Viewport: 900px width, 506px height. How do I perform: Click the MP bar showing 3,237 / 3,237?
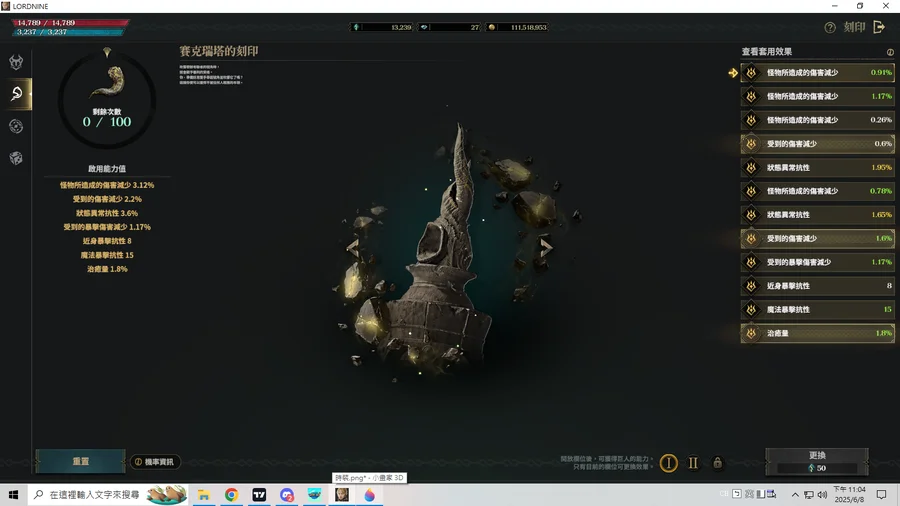pos(68,32)
